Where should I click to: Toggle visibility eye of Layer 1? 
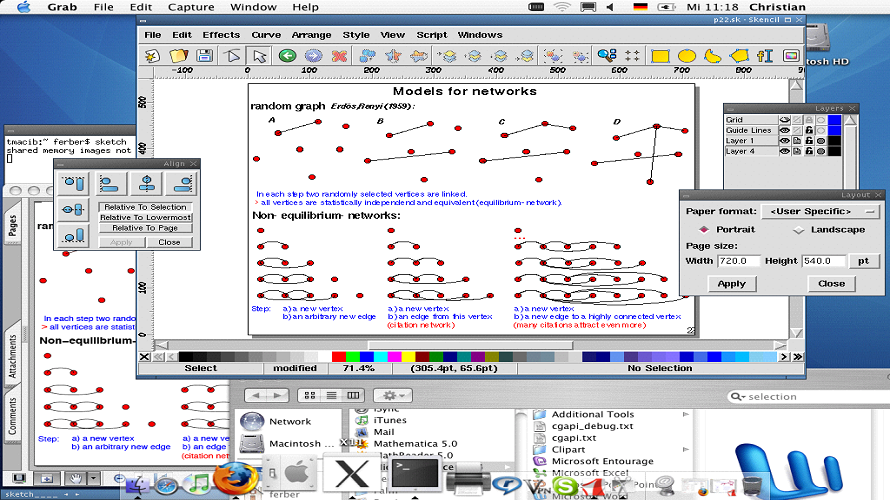click(784, 141)
